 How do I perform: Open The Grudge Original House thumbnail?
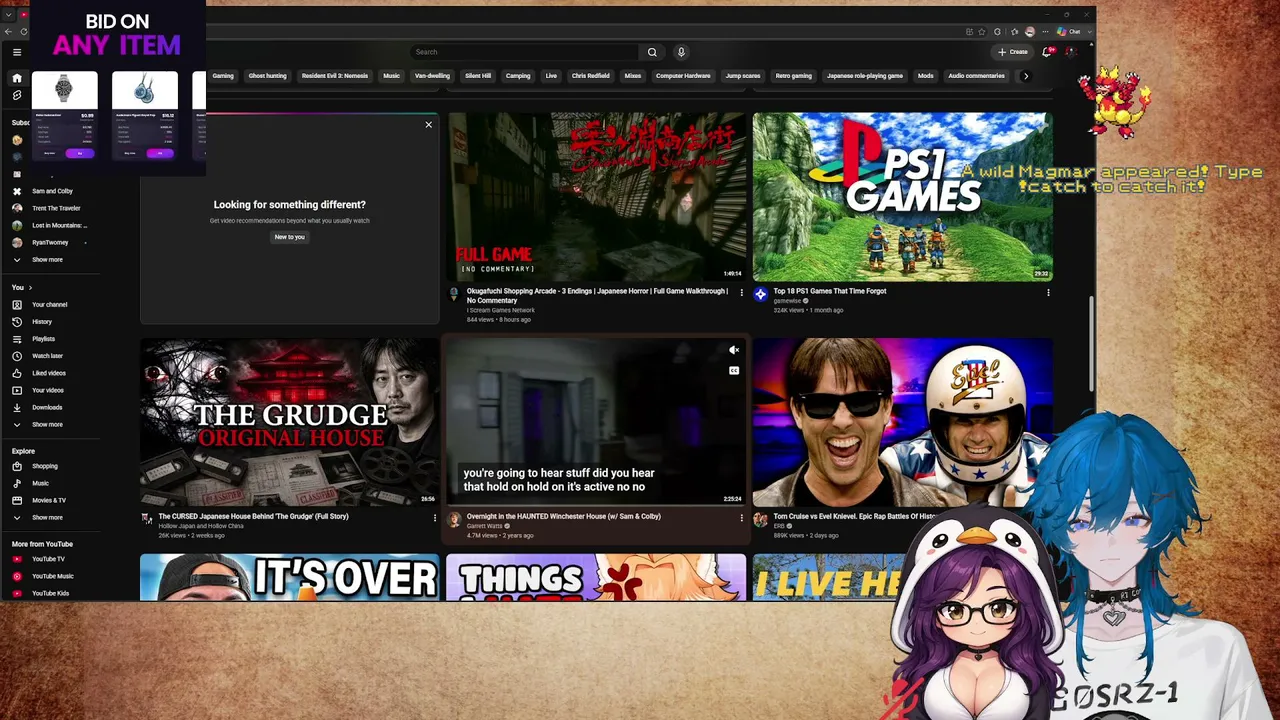coord(289,422)
